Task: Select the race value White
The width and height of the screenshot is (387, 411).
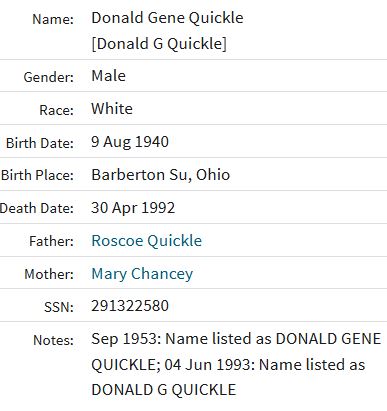Action: [112, 109]
